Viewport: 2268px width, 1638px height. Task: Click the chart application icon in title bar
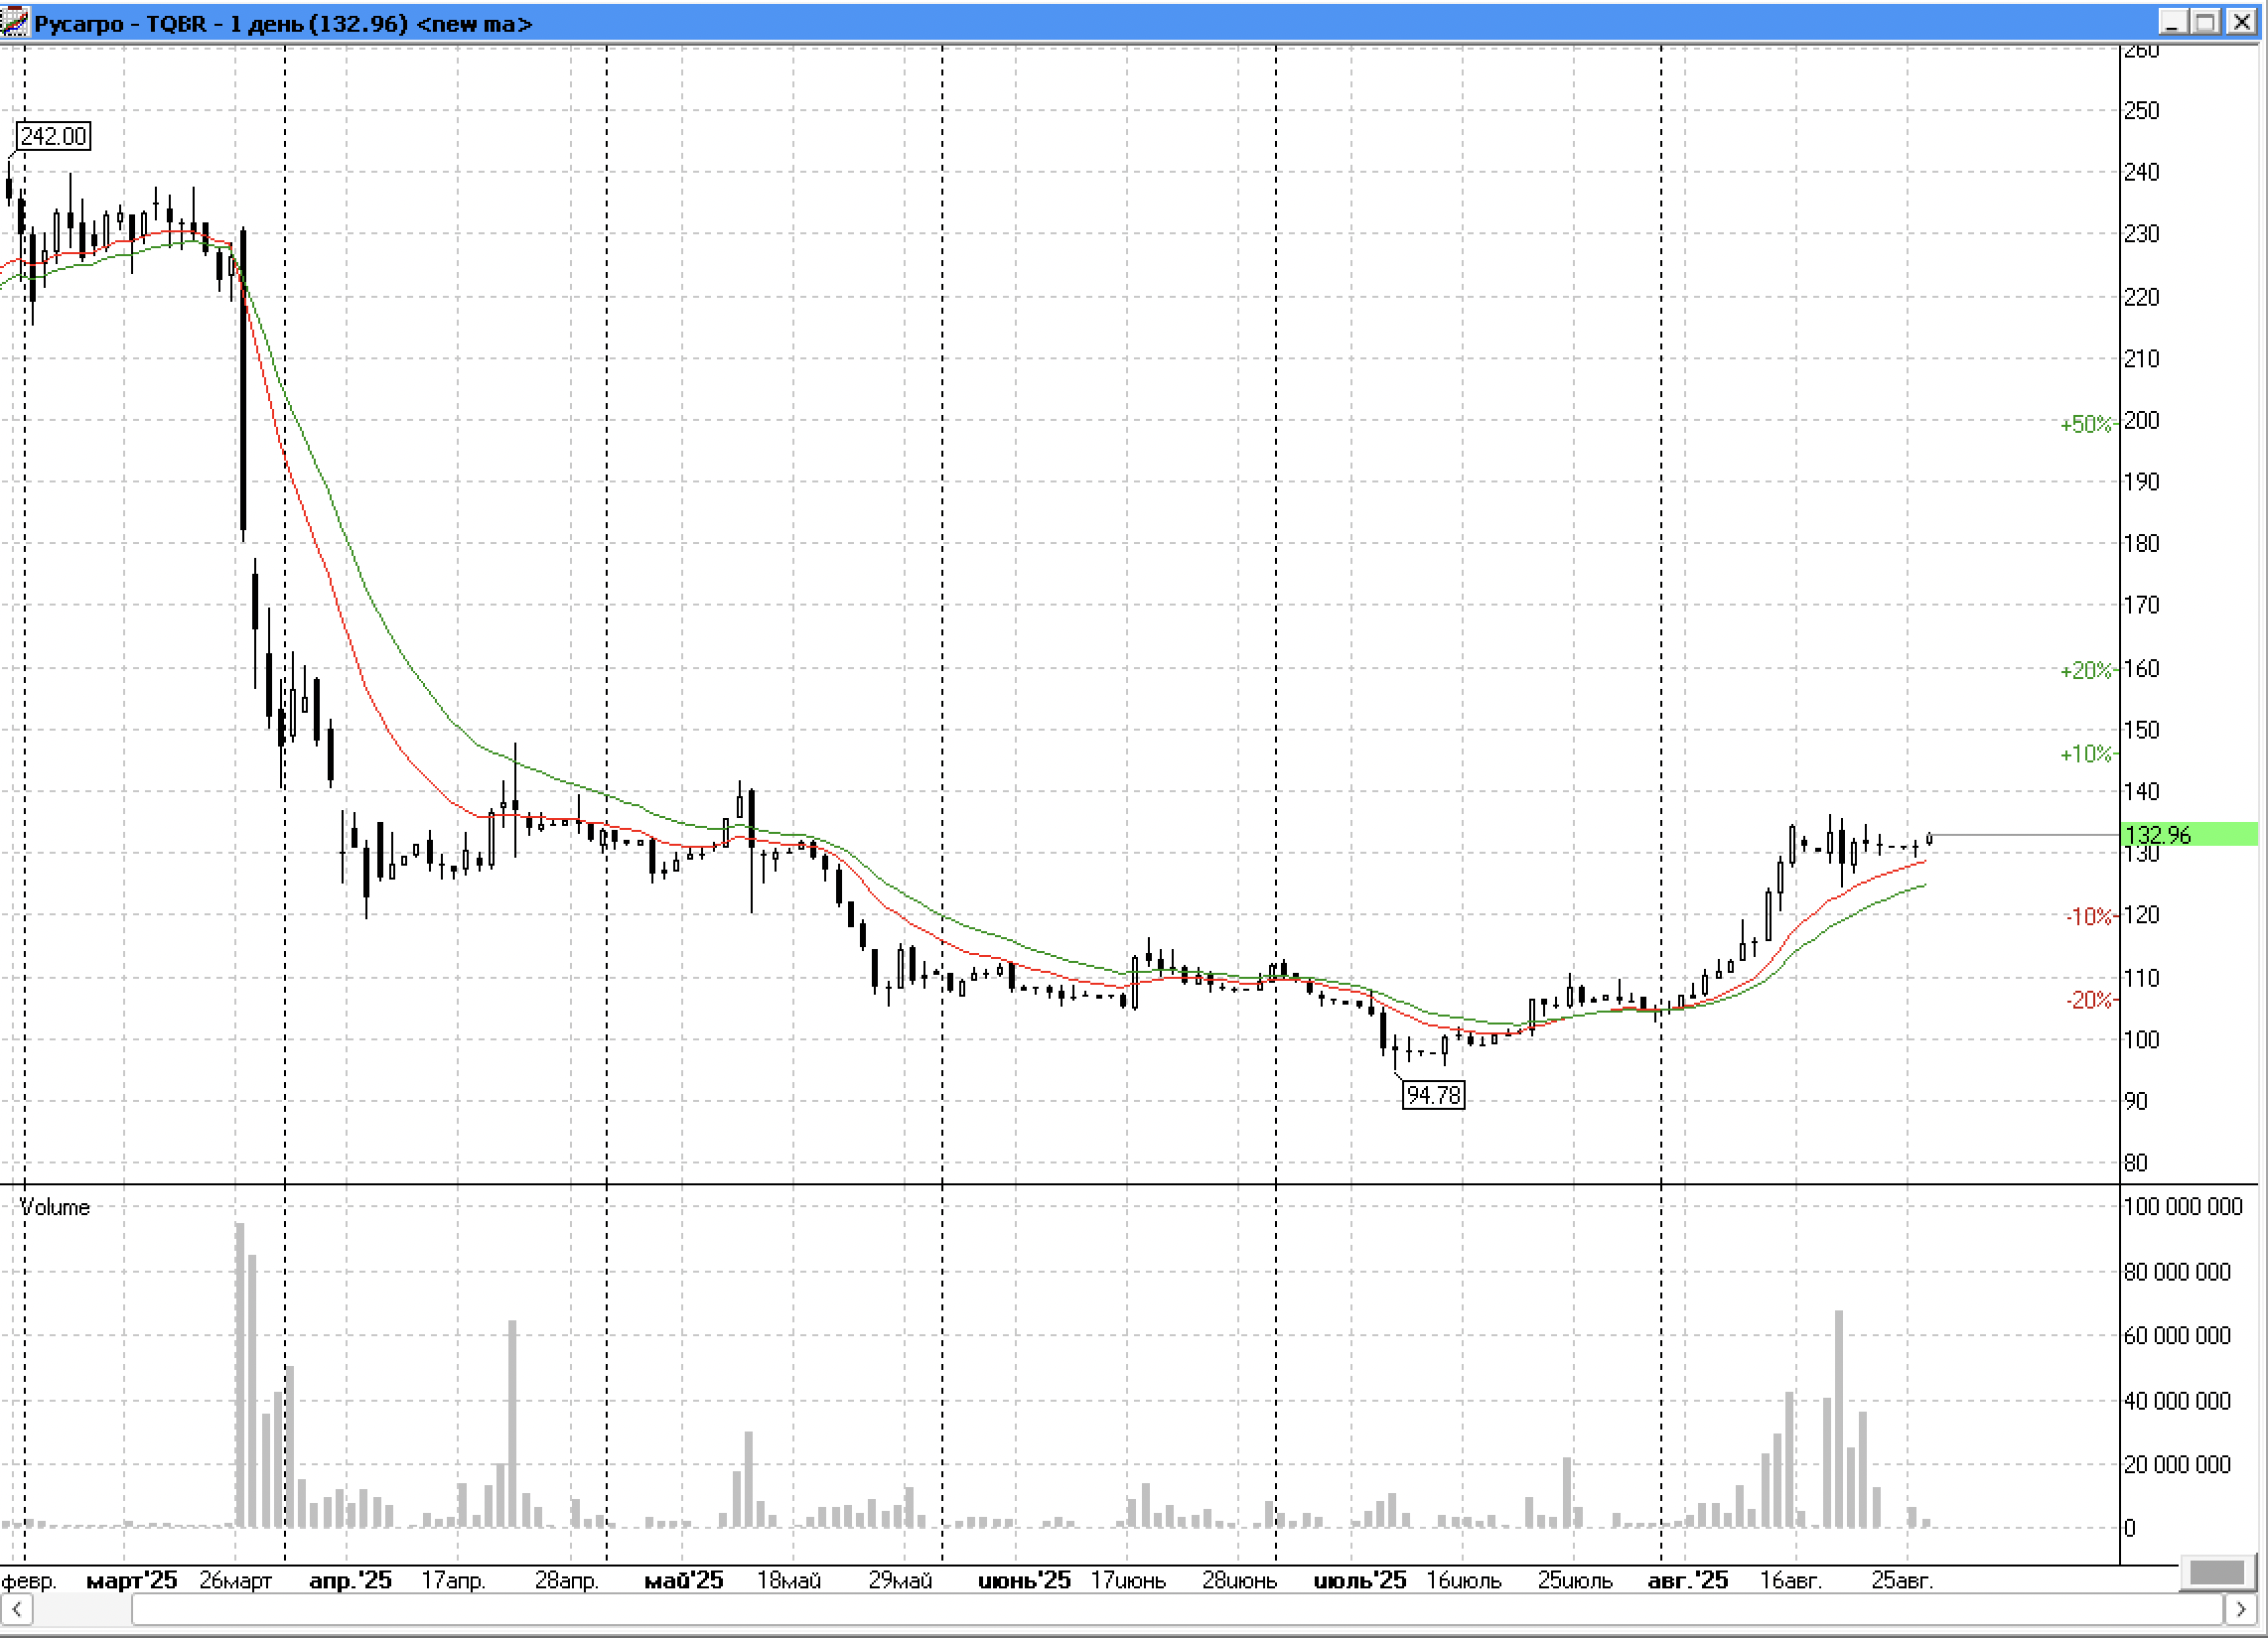click(x=15, y=22)
